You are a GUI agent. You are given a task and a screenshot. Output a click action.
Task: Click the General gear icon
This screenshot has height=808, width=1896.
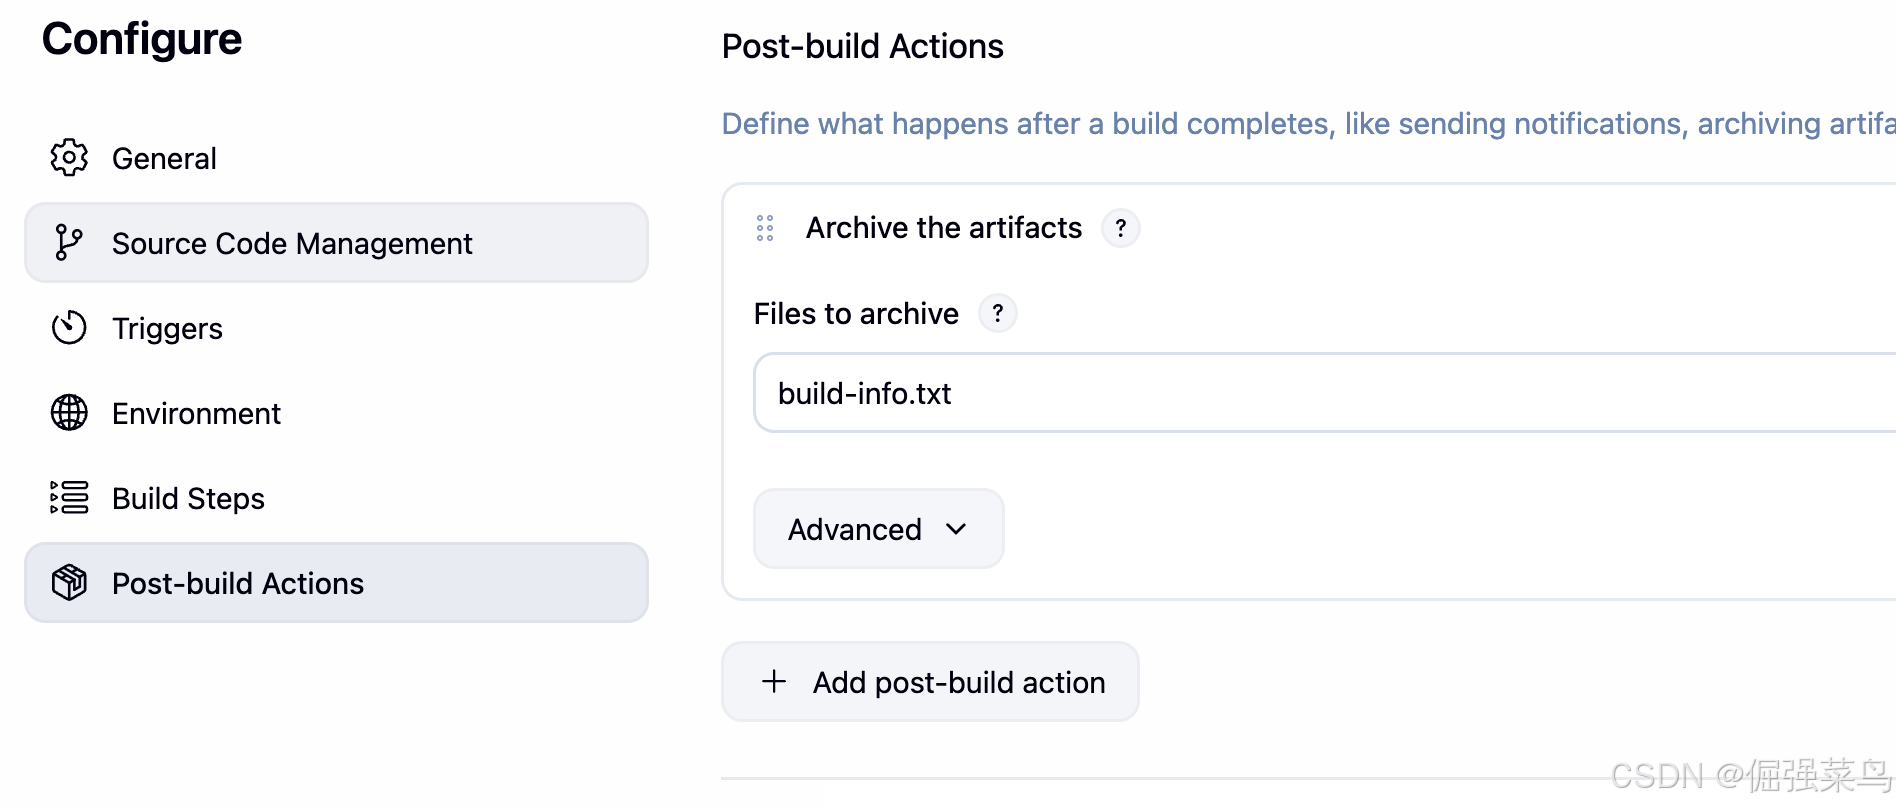pos(69,158)
